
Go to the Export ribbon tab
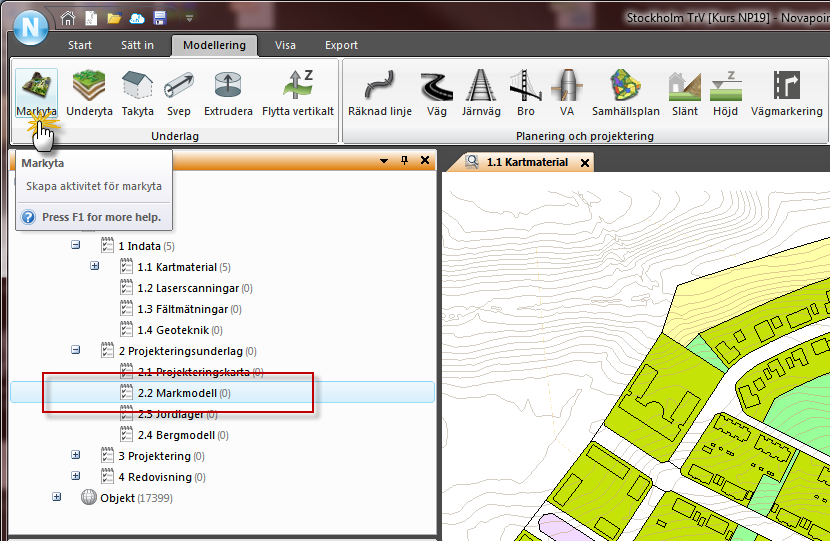click(341, 46)
